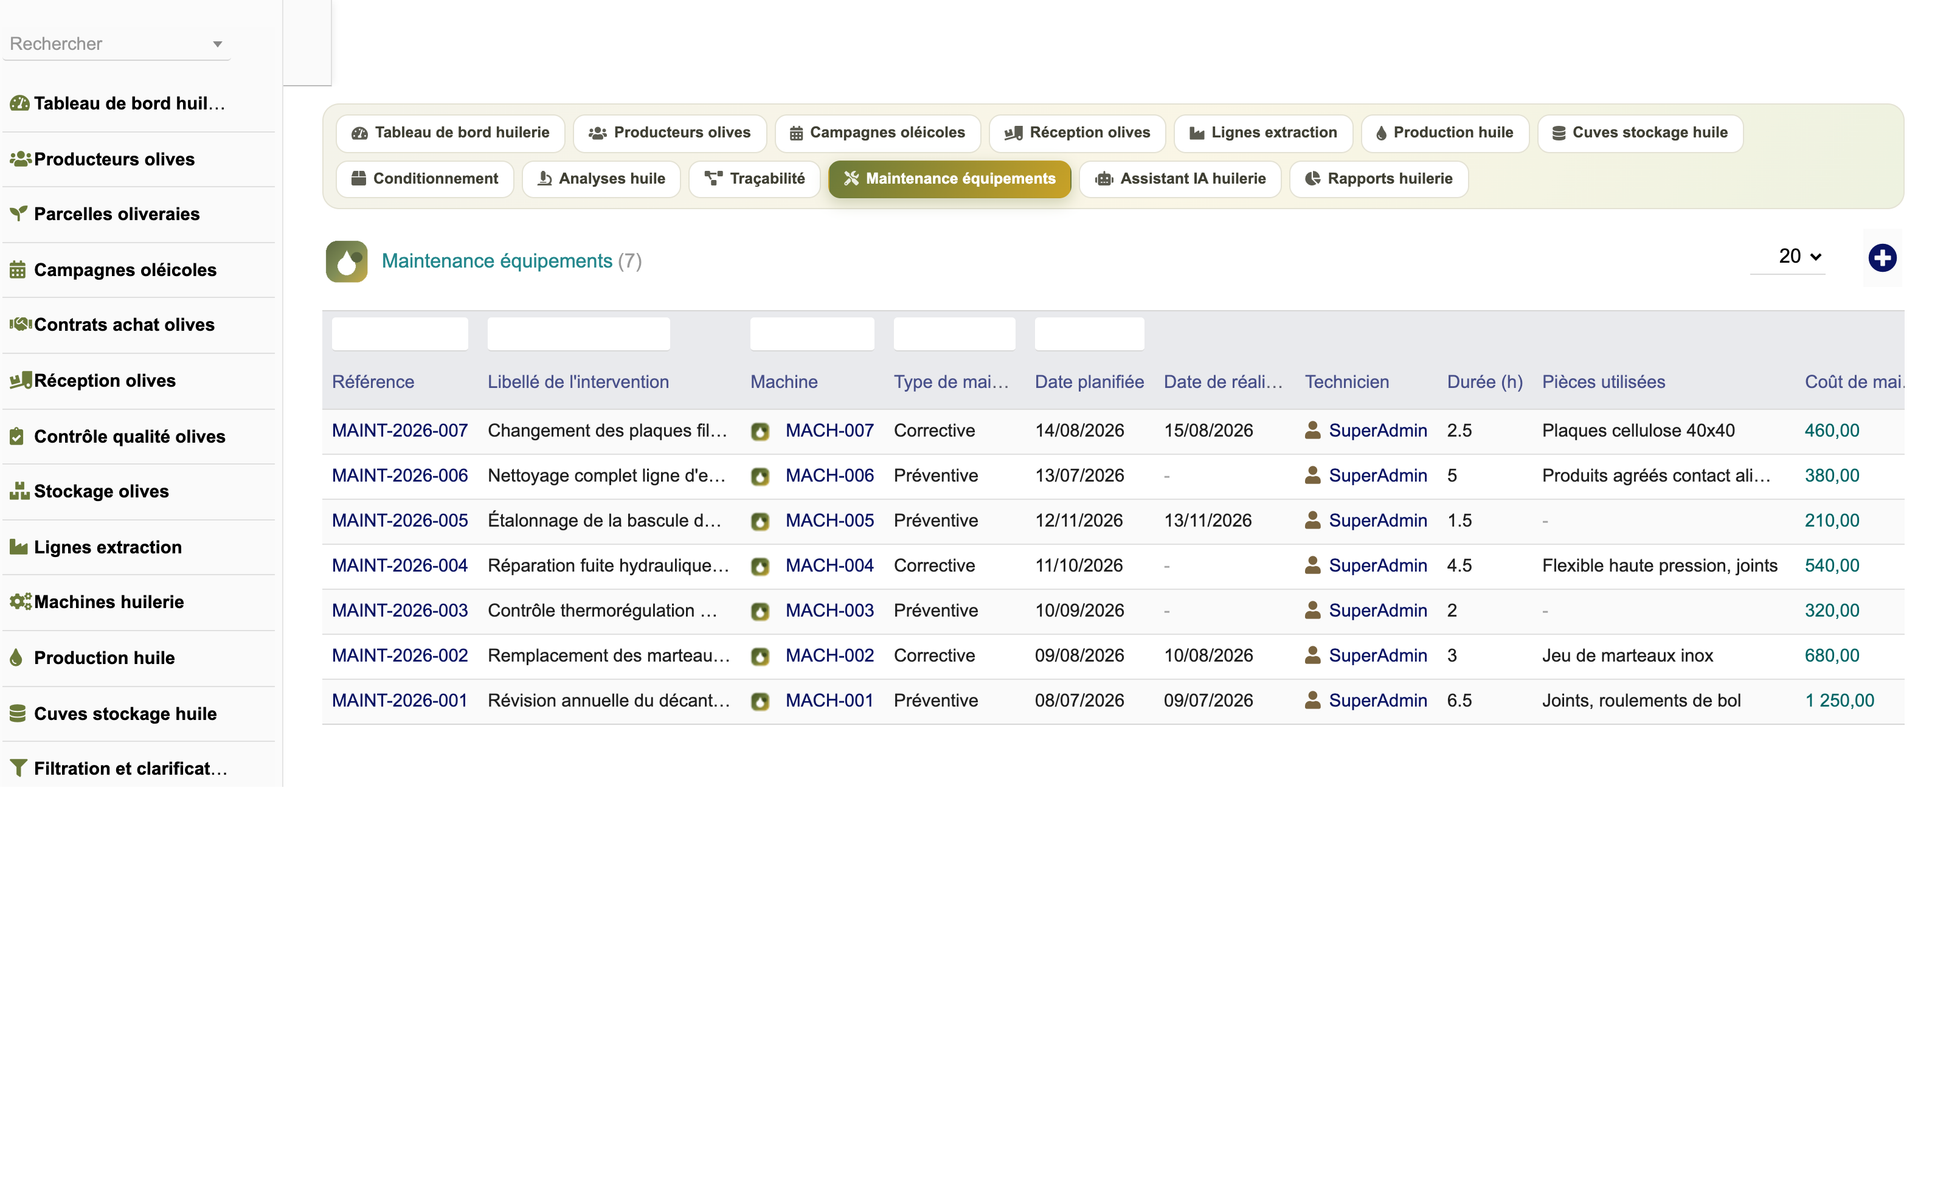Click Jeu de marteaux inox cell

click(1628, 656)
